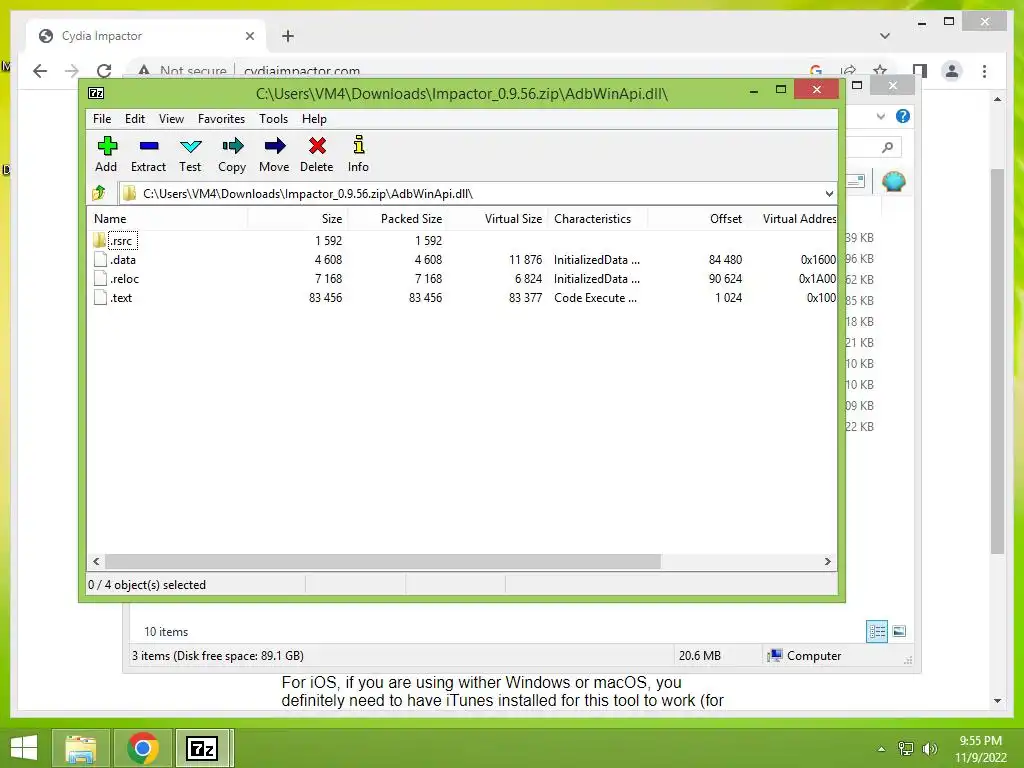This screenshot has width=1024, height=768.
Task: Open the Tools menu
Action: click(x=273, y=119)
